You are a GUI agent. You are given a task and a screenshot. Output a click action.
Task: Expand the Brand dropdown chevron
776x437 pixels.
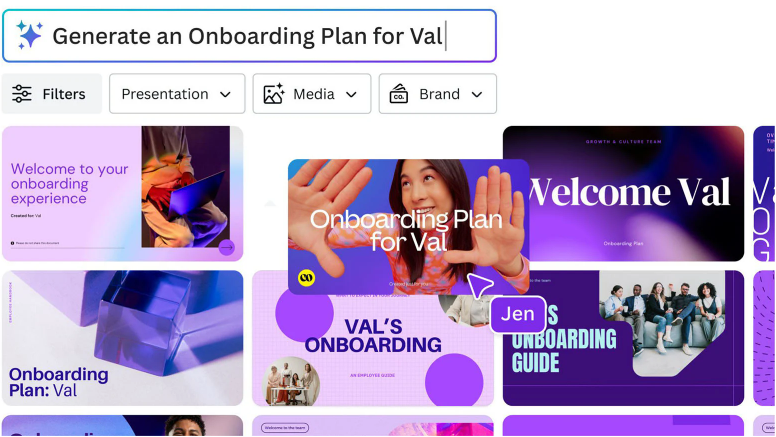(x=477, y=94)
